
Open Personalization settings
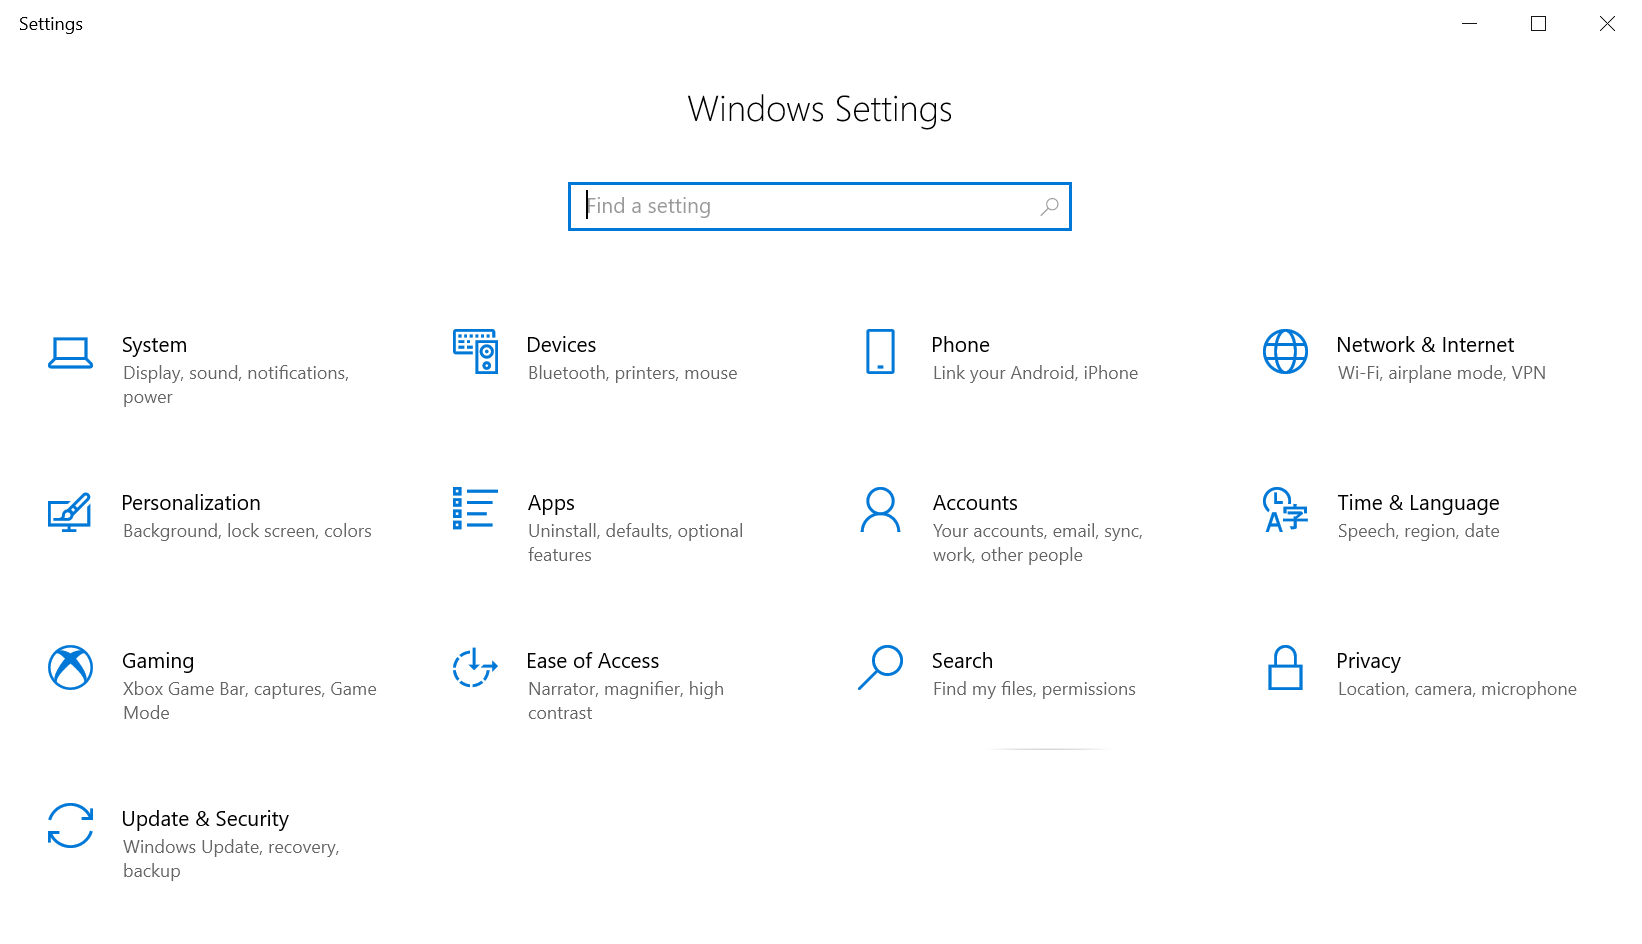click(191, 502)
